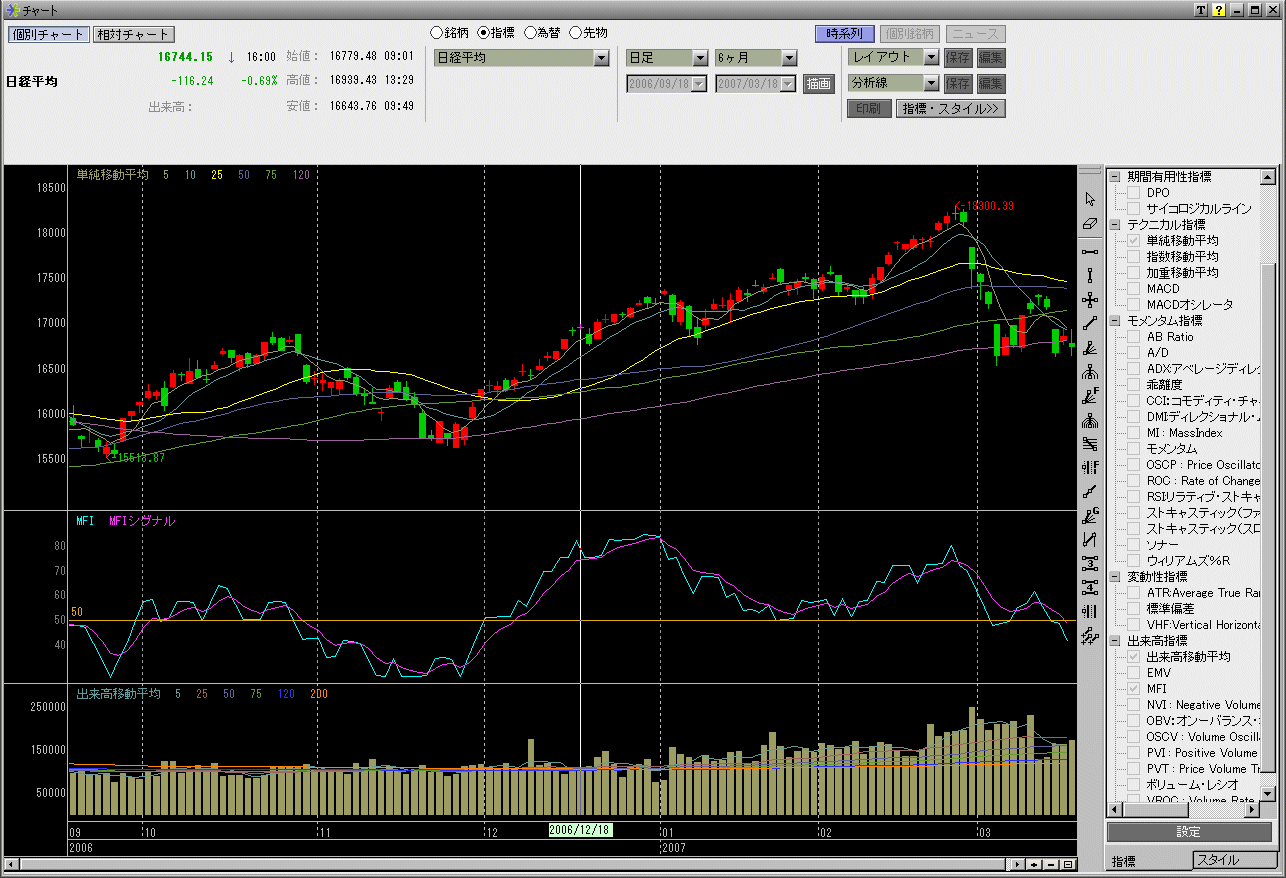Screen dimensions: 1286x878
Task: Open the 6ヶ月 period dropdown
Action: 789,59
